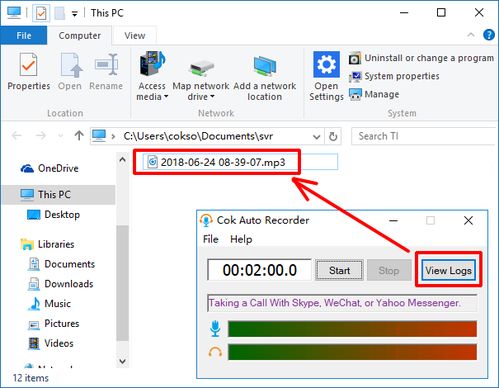Screen dimensions: 499x388
Task: Click navigation pane scroll up arrow
Action: point(122,160)
